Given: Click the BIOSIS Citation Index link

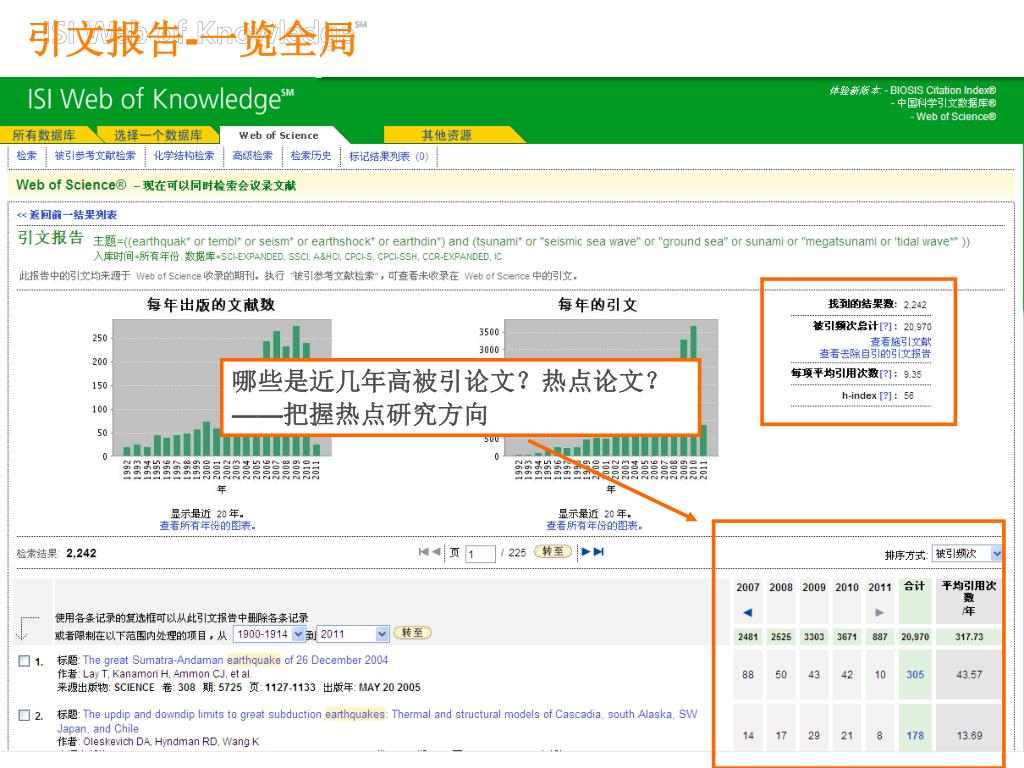Looking at the screenshot, I should (943, 90).
